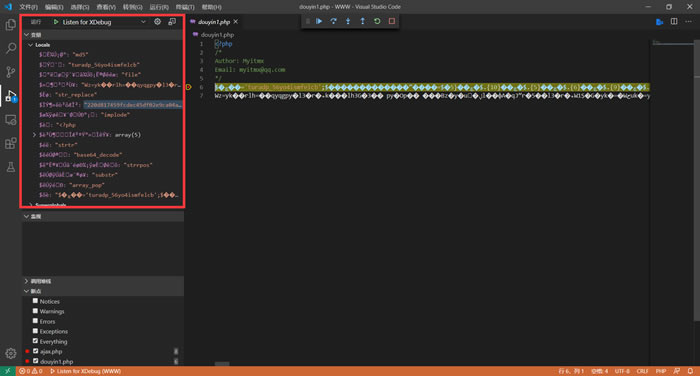Toggle the Exceptions breakpoint checkbox
The height and width of the screenshot is (376, 700).
[x=35, y=331]
